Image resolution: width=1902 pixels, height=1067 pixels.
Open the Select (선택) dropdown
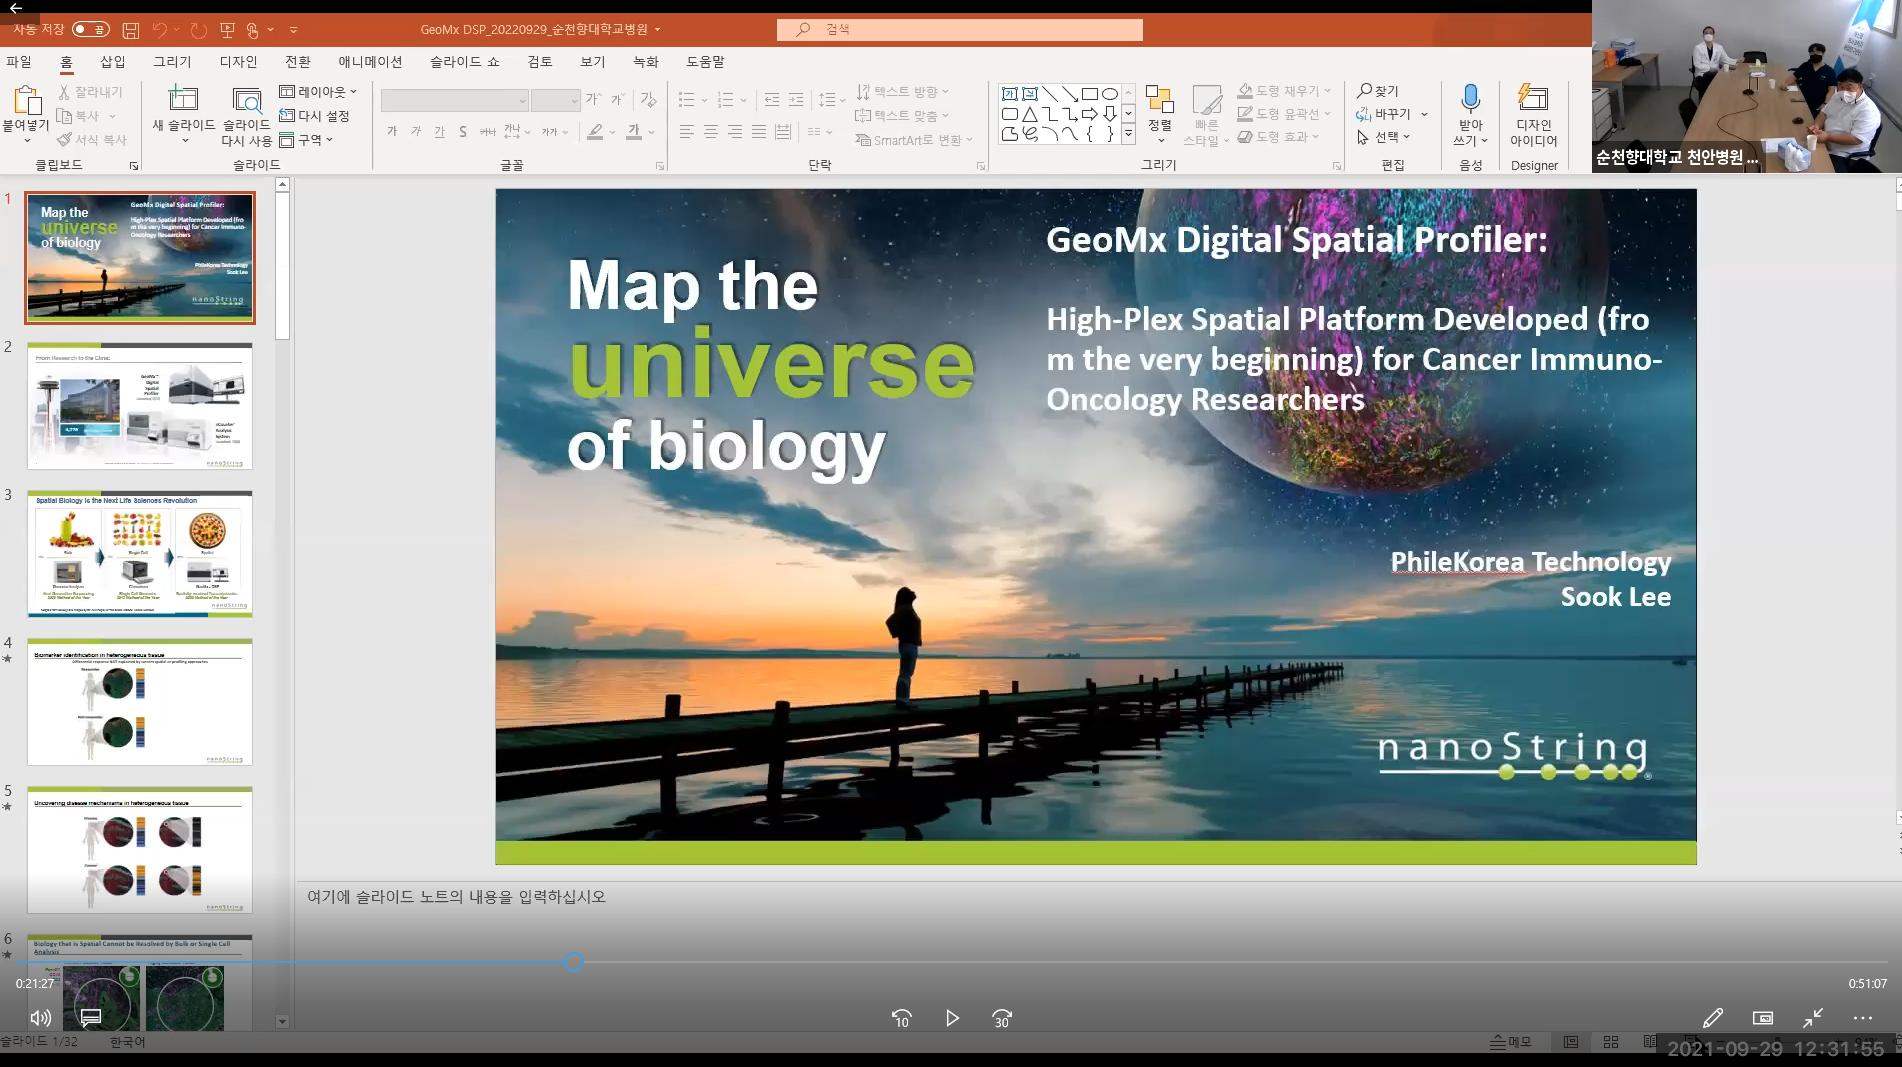click(x=1384, y=137)
